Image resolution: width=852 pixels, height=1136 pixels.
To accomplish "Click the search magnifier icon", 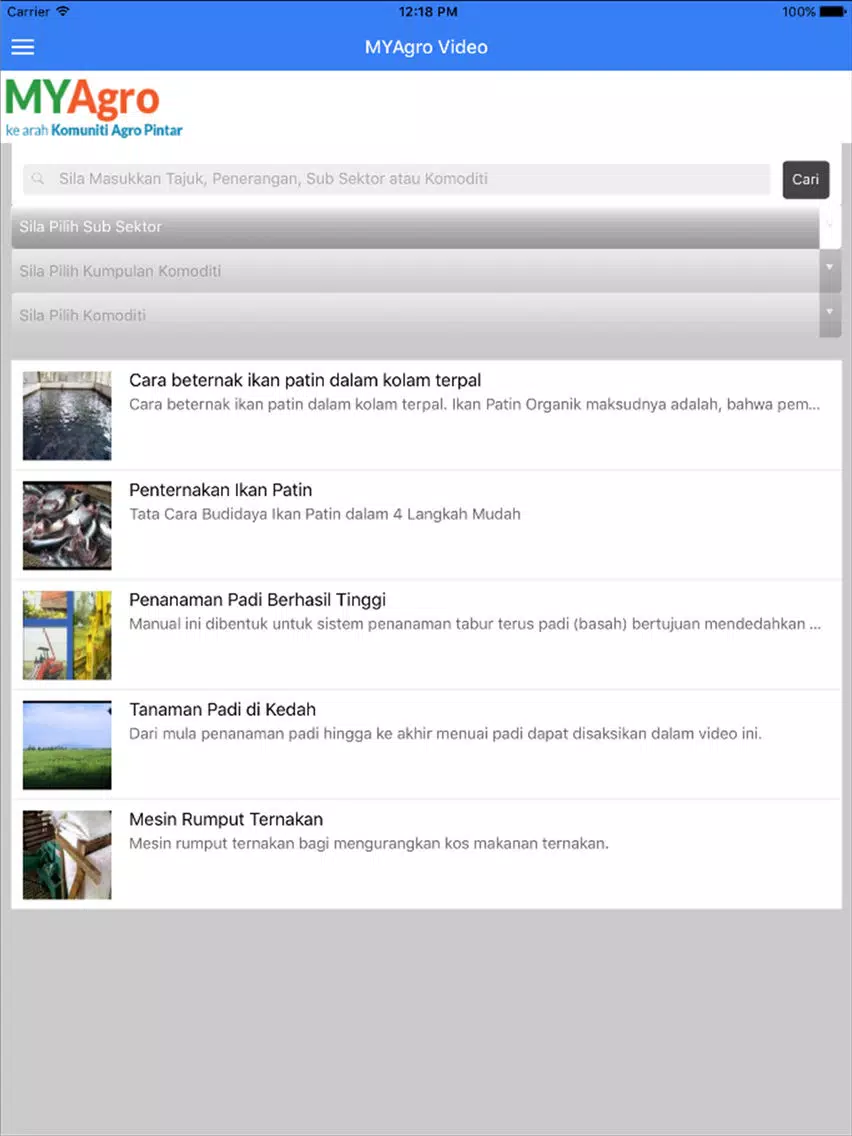I will [x=38, y=178].
